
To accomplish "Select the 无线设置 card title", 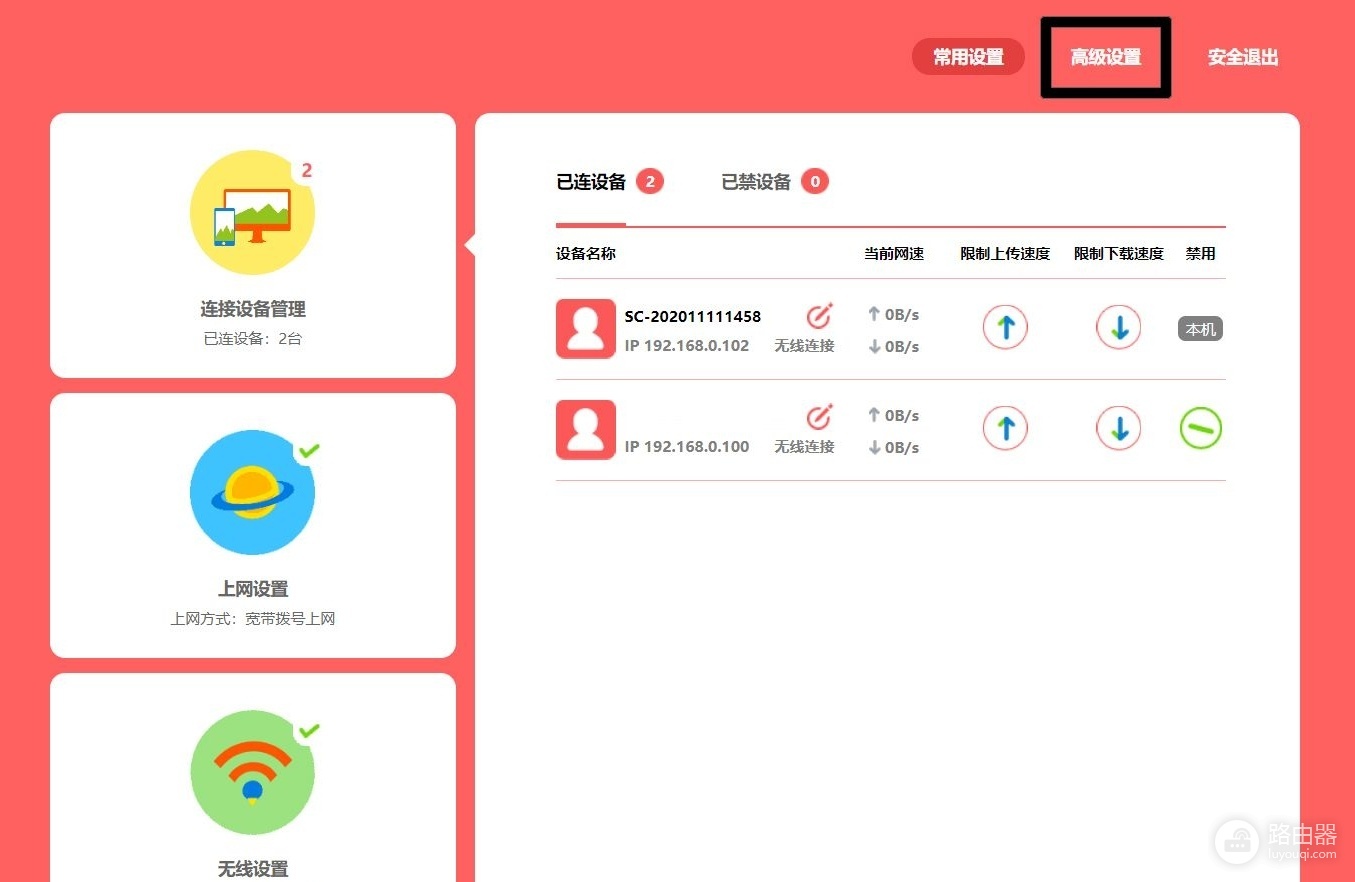I will point(253,868).
